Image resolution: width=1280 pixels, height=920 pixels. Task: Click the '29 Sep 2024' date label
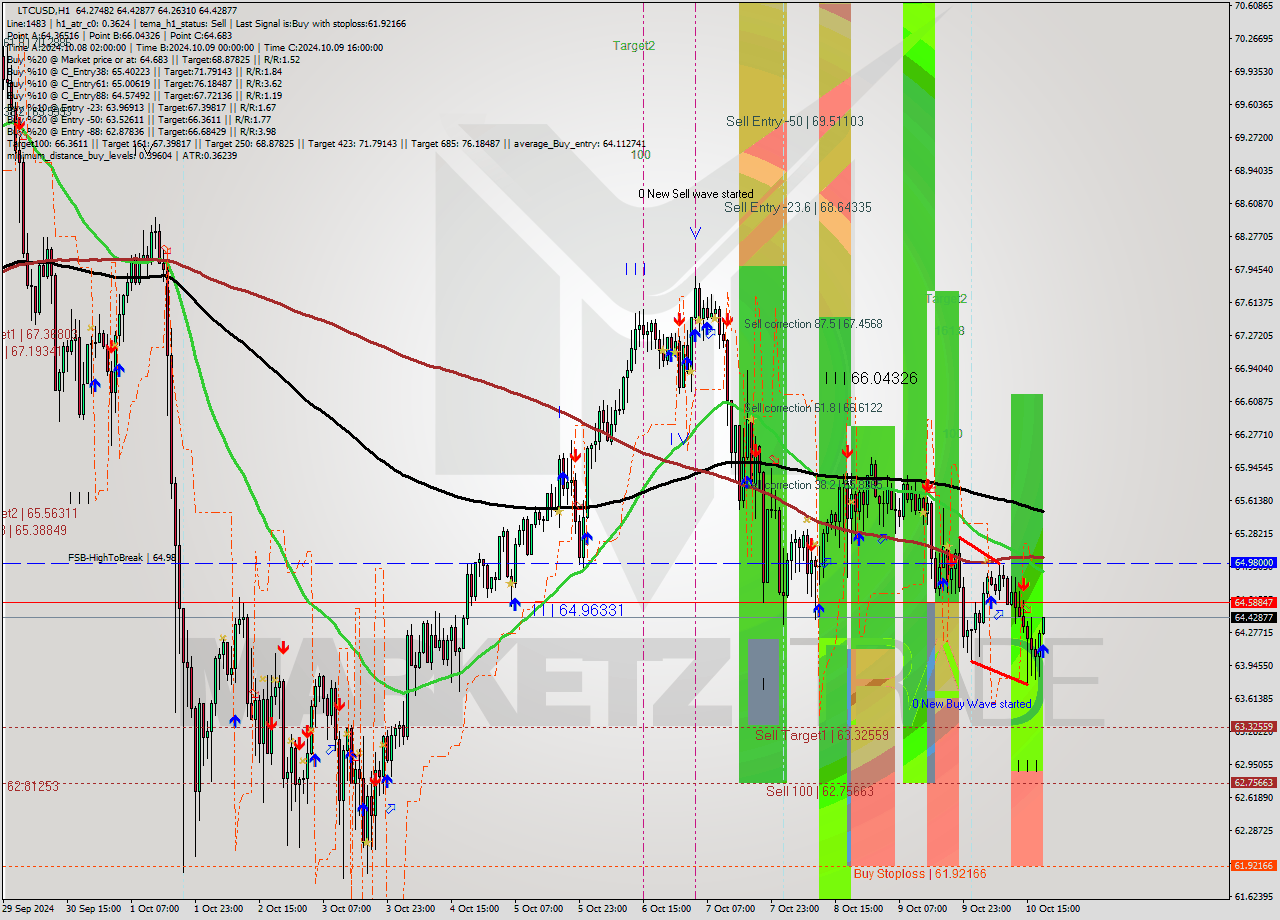(28, 909)
